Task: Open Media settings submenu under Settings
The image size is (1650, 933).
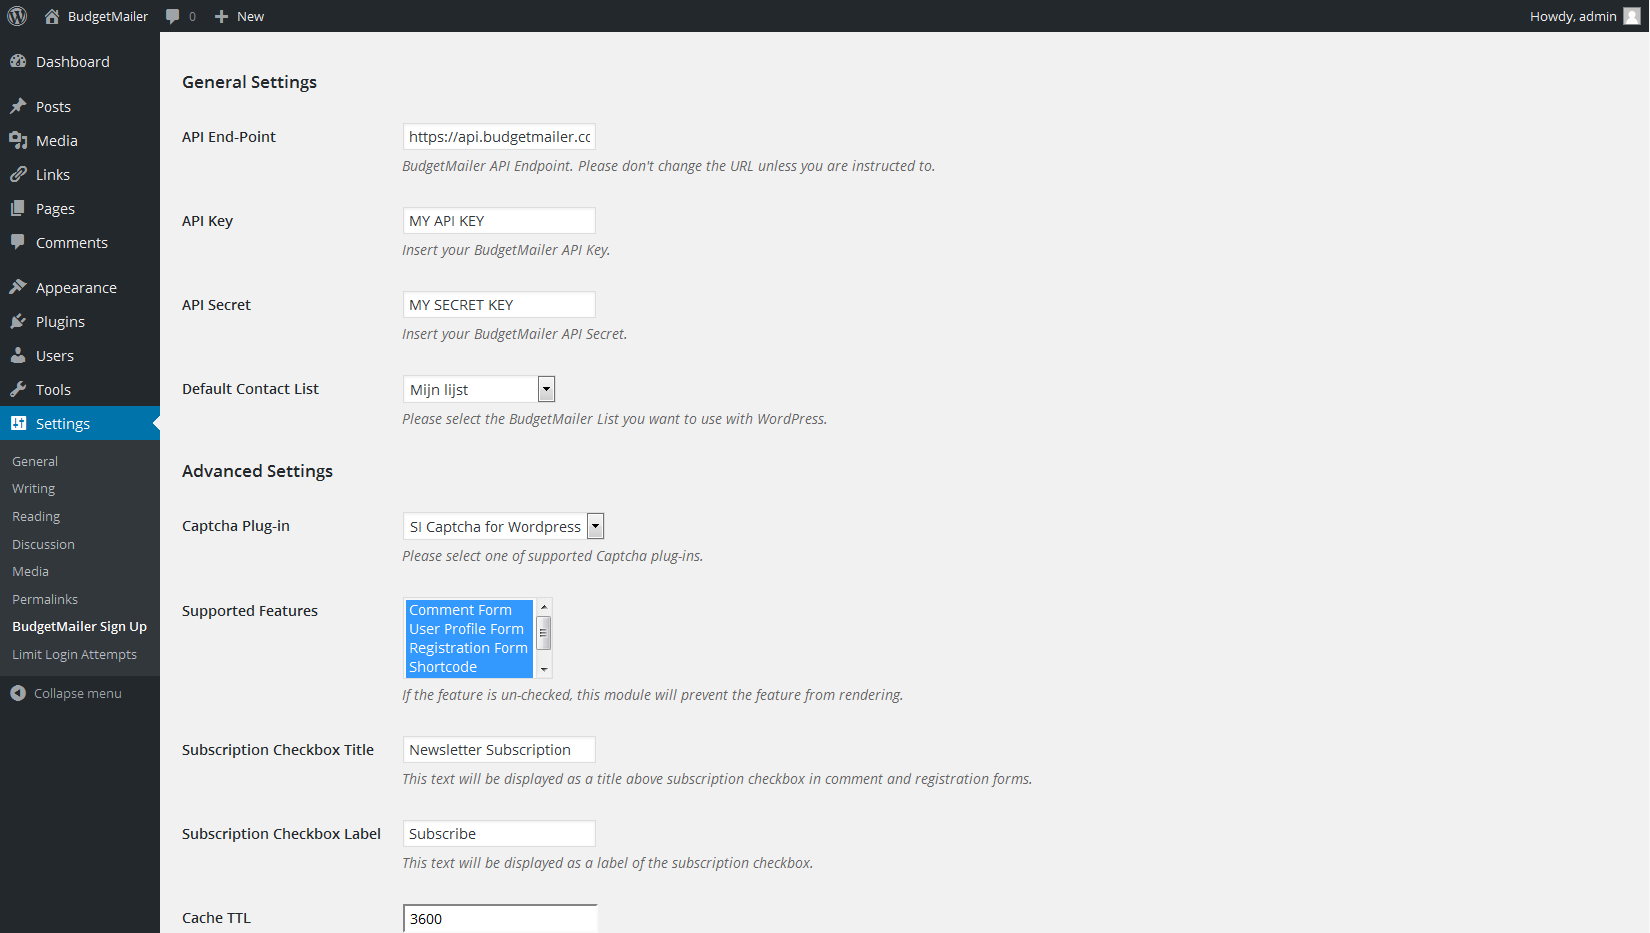Action: click(x=30, y=571)
